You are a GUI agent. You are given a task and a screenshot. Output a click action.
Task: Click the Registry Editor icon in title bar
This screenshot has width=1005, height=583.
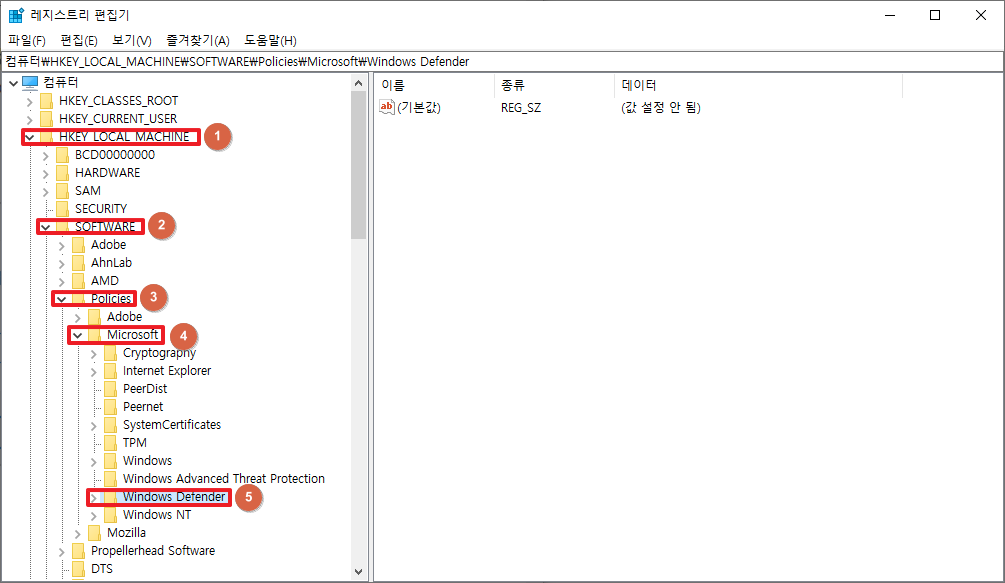[14, 14]
